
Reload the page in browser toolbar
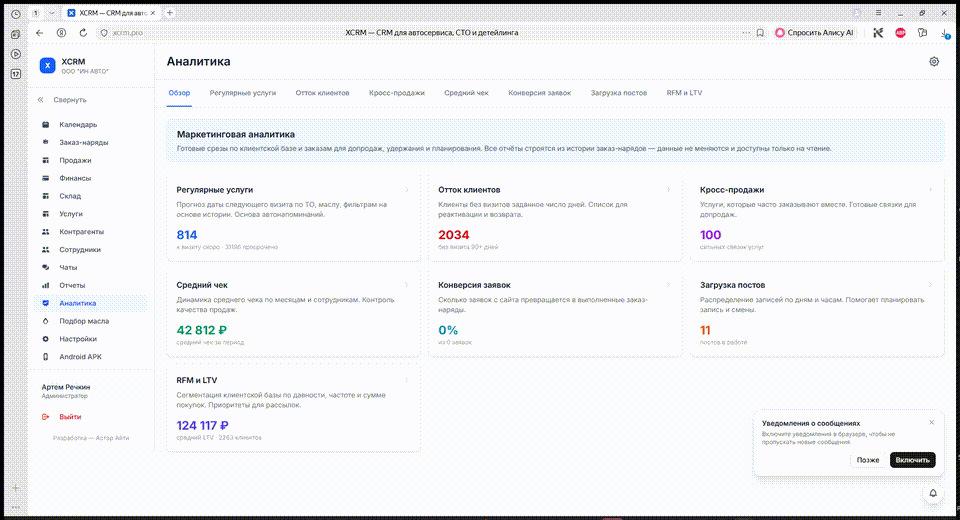[83, 33]
